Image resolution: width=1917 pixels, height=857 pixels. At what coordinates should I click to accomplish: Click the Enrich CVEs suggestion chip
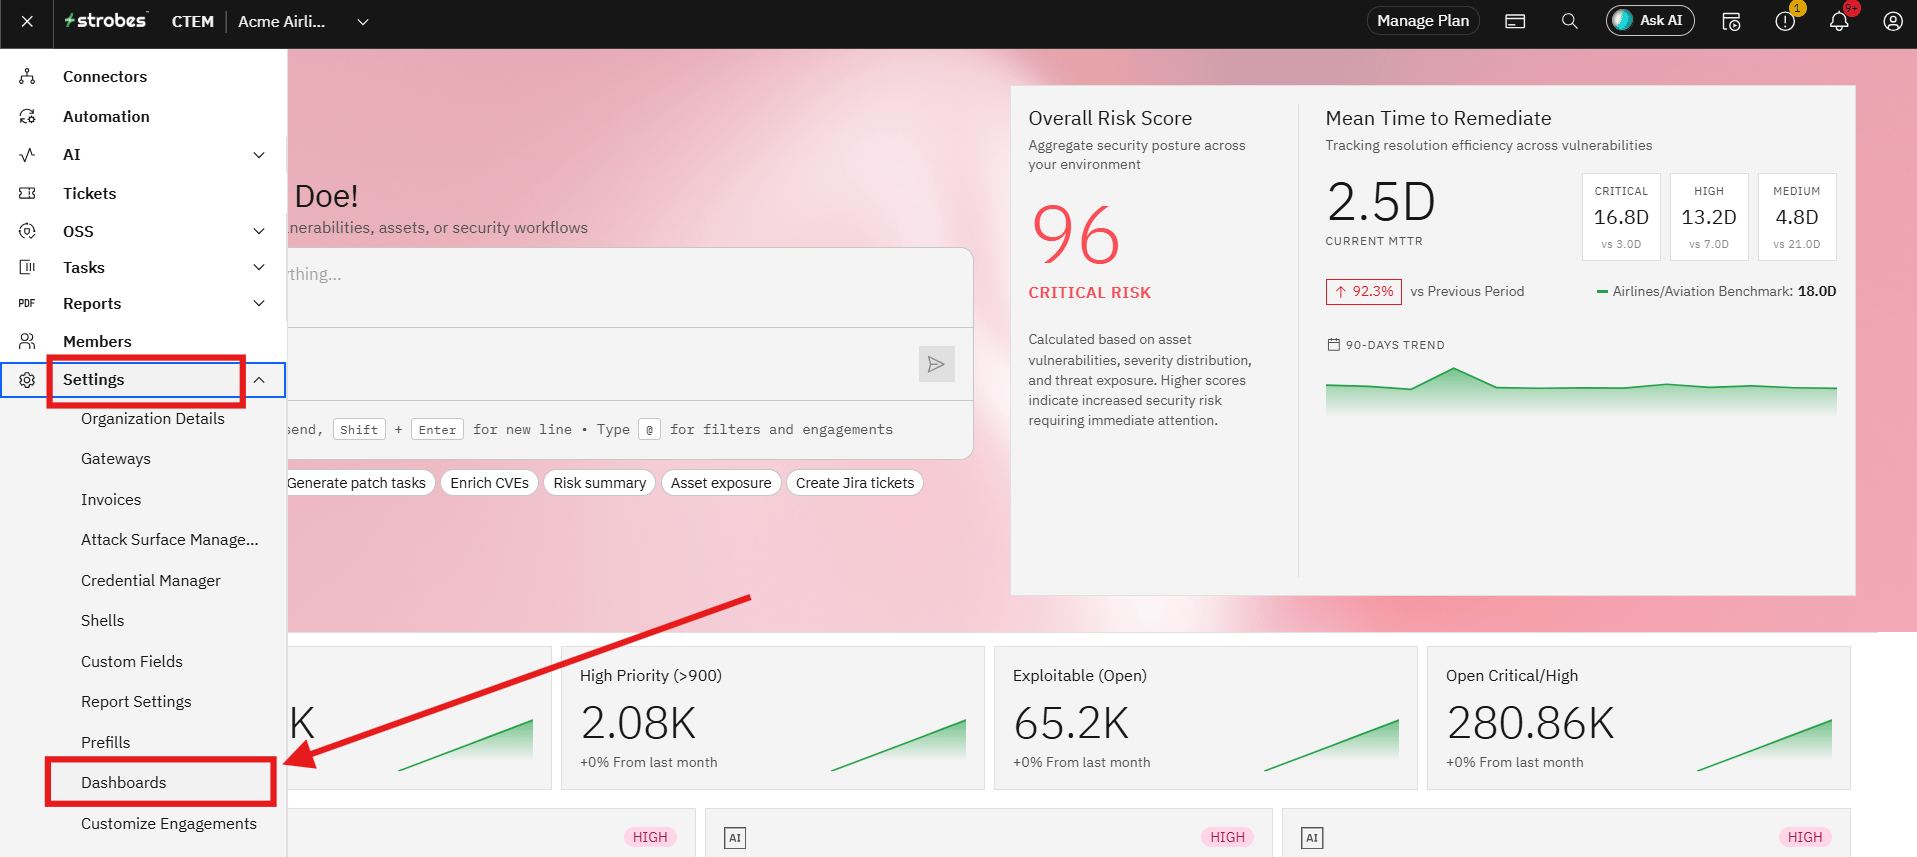pos(489,483)
